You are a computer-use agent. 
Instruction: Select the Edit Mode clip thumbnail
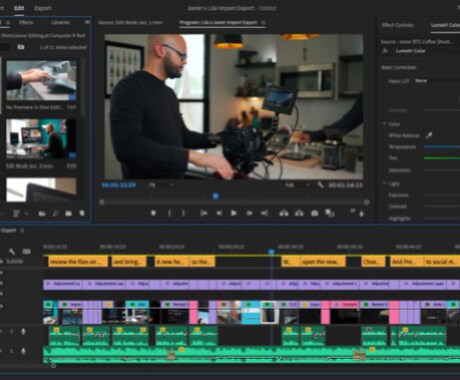pos(41,139)
